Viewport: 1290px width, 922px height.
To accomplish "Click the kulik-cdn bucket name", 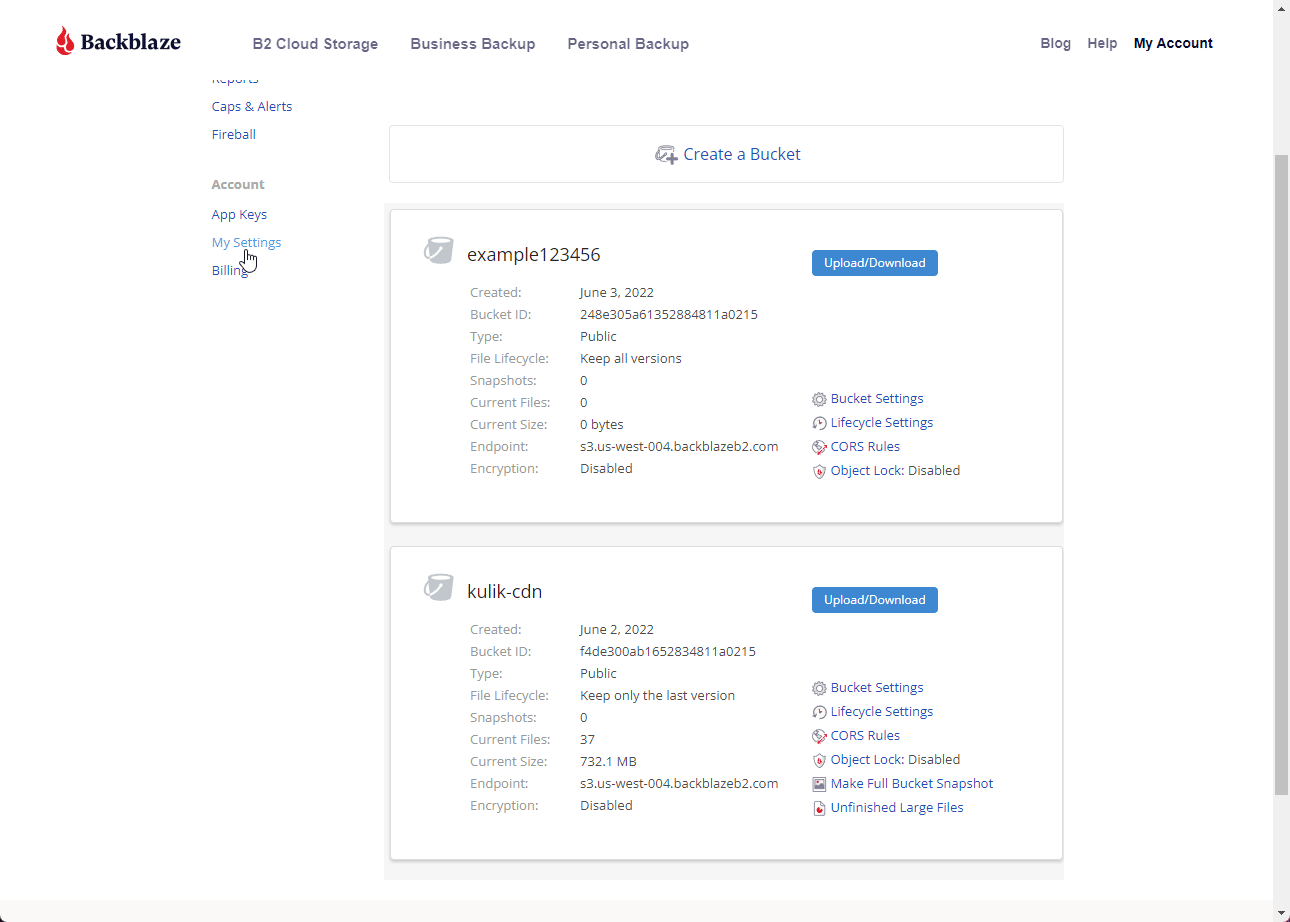I will [505, 592].
